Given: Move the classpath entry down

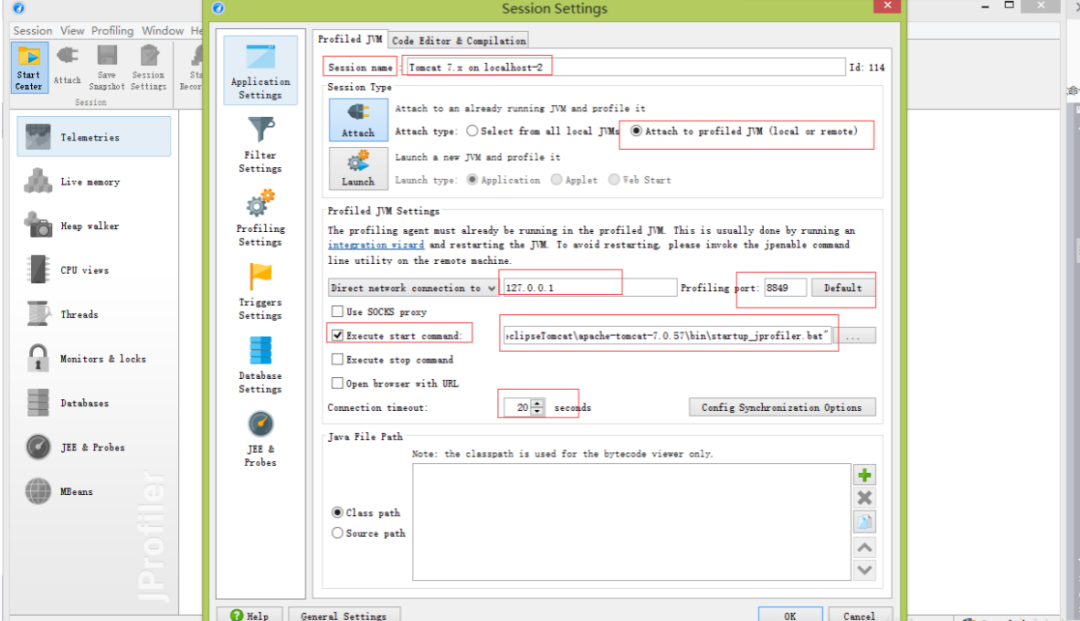Looking at the screenshot, I should click(864, 570).
